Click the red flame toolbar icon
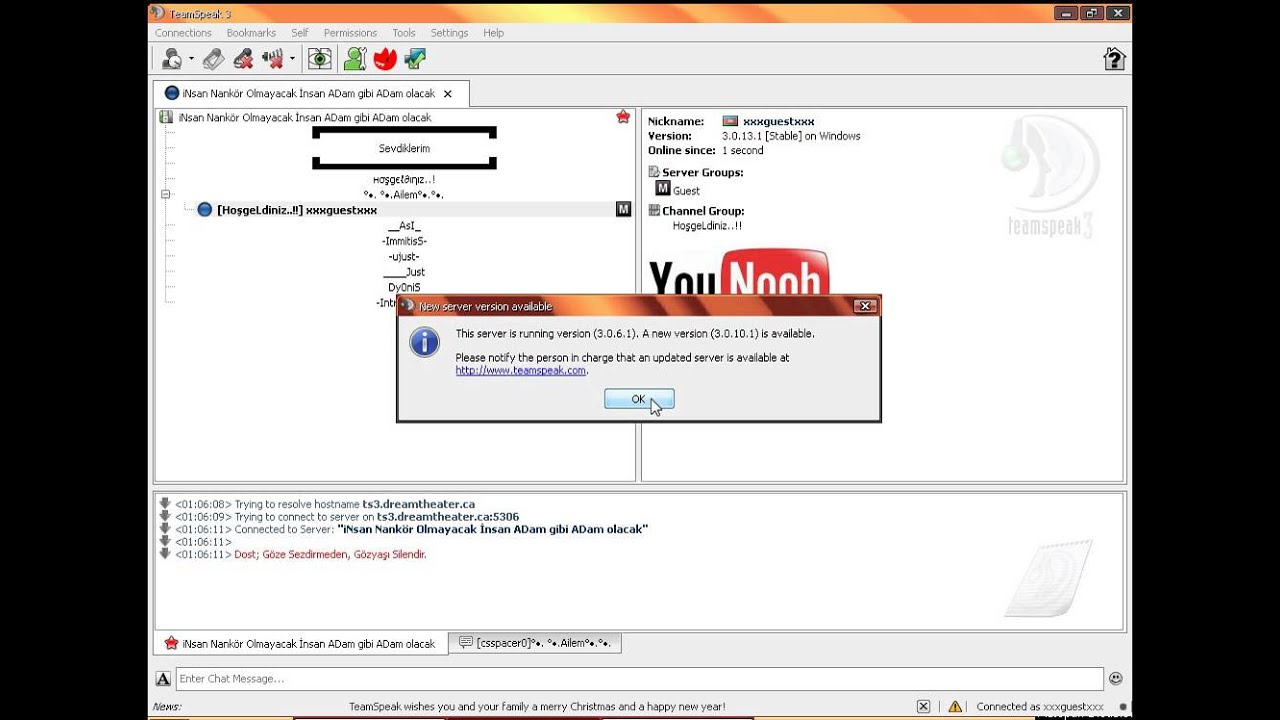This screenshot has height=720, width=1280. (385, 59)
